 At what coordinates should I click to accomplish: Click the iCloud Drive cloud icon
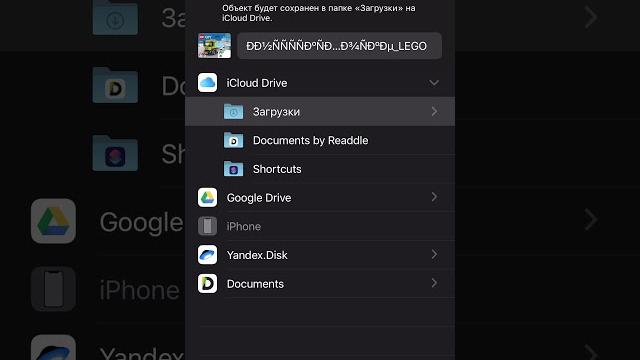coord(207,83)
